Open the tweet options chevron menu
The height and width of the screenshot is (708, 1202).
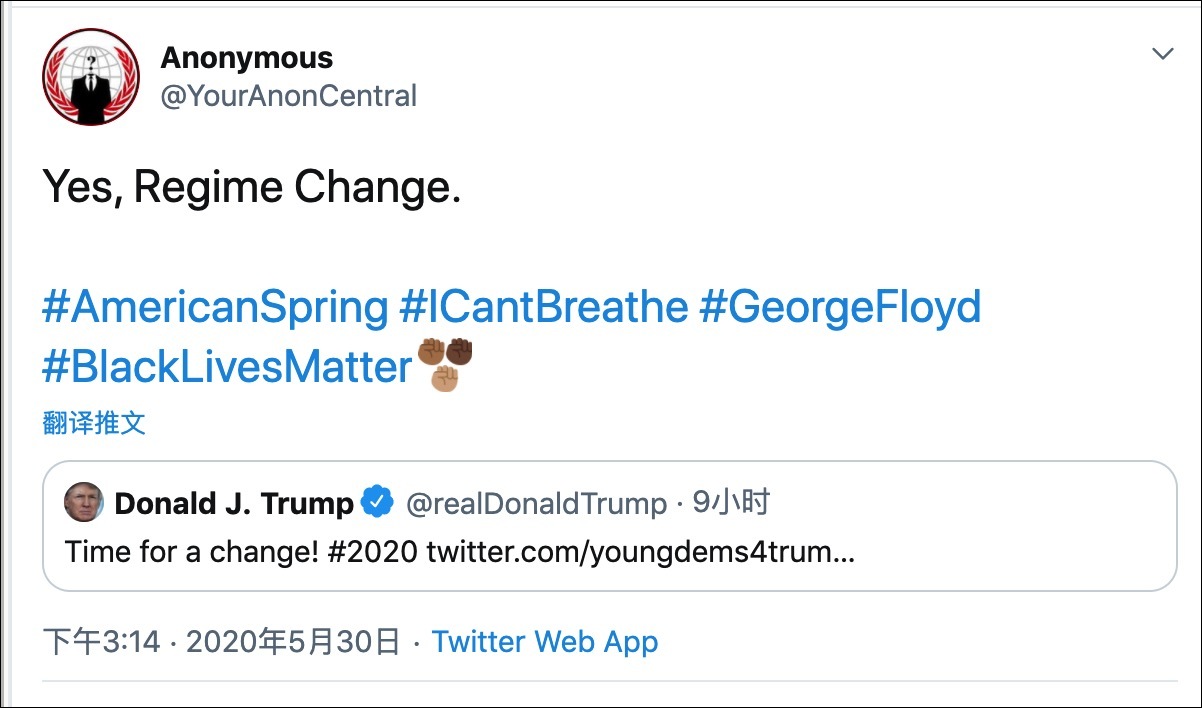coord(1162,54)
